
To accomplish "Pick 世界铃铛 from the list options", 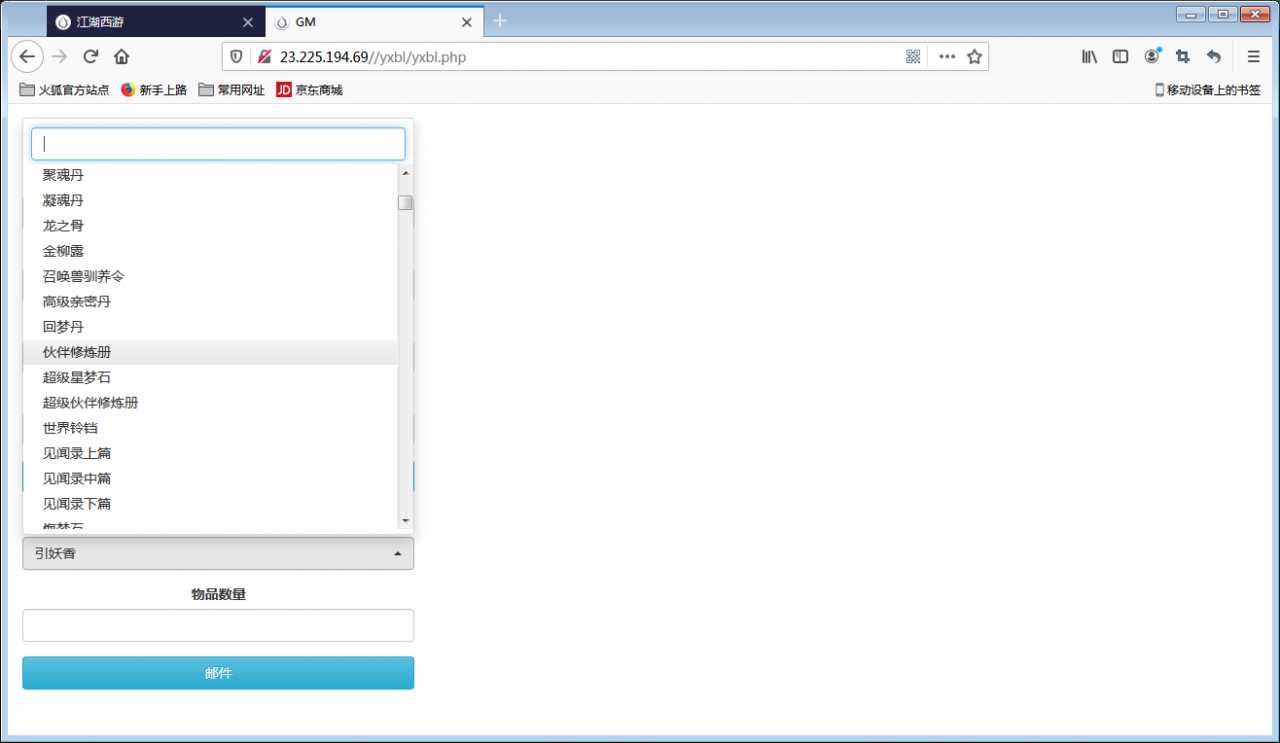I will [x=210, y=428].
